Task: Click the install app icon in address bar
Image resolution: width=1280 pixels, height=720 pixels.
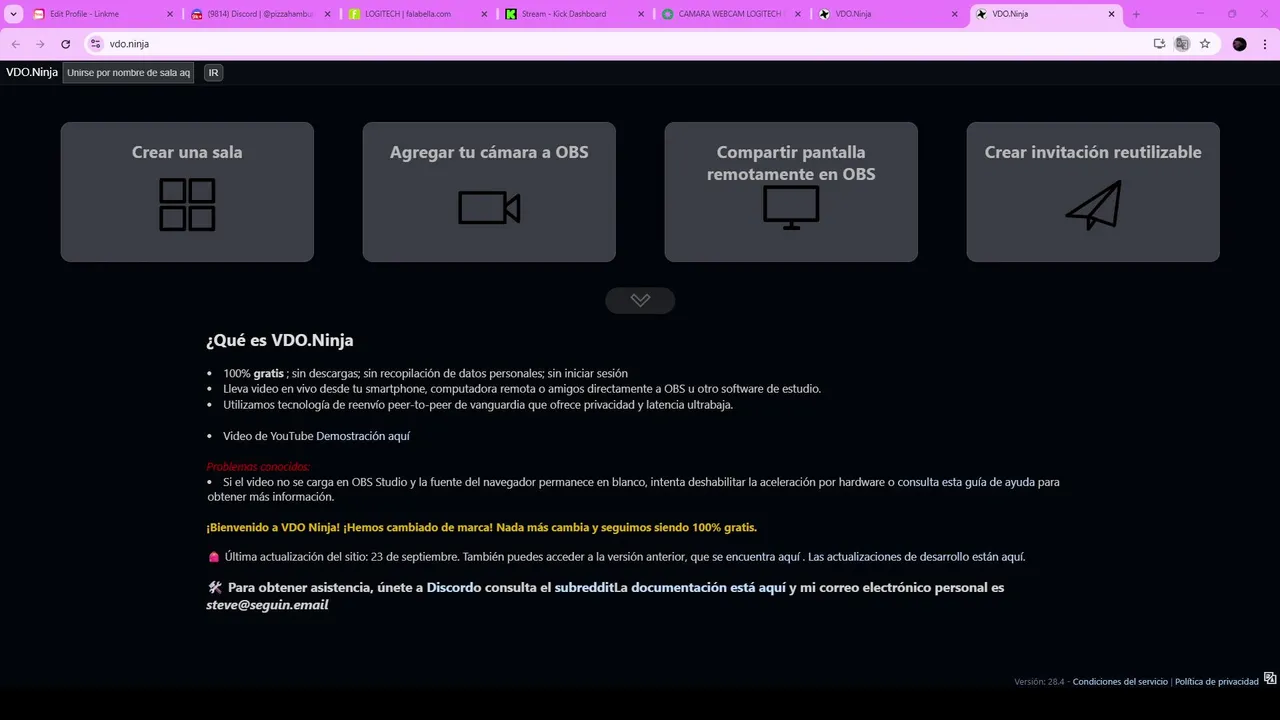Action: tap(1159, 44)
